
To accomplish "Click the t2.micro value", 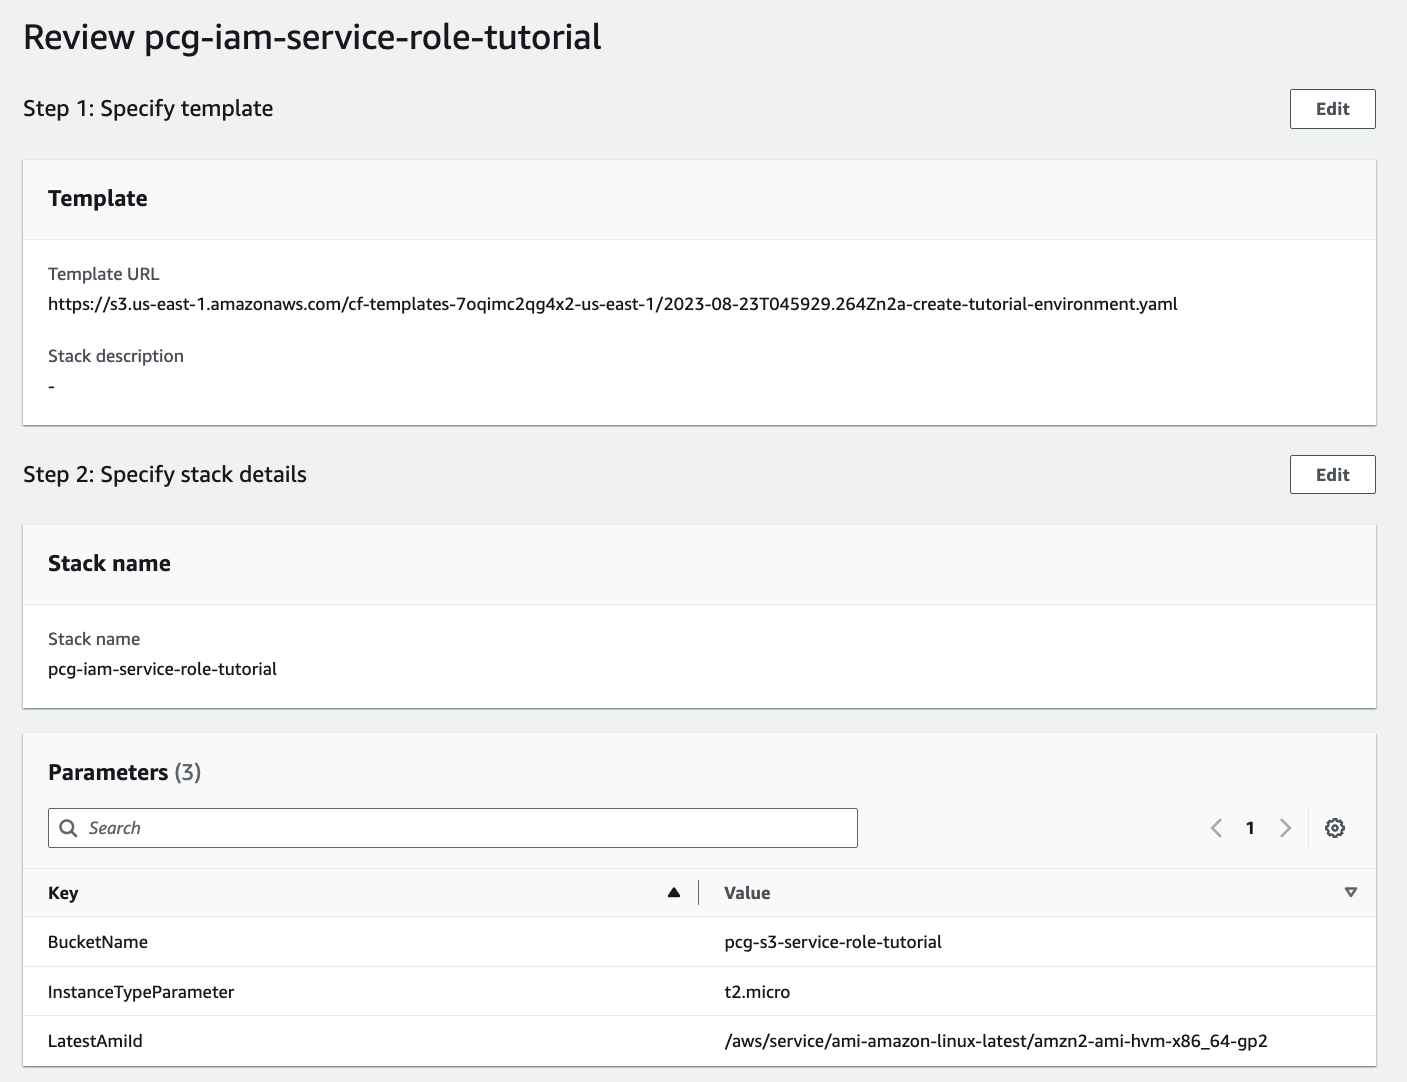I will 757,992.
